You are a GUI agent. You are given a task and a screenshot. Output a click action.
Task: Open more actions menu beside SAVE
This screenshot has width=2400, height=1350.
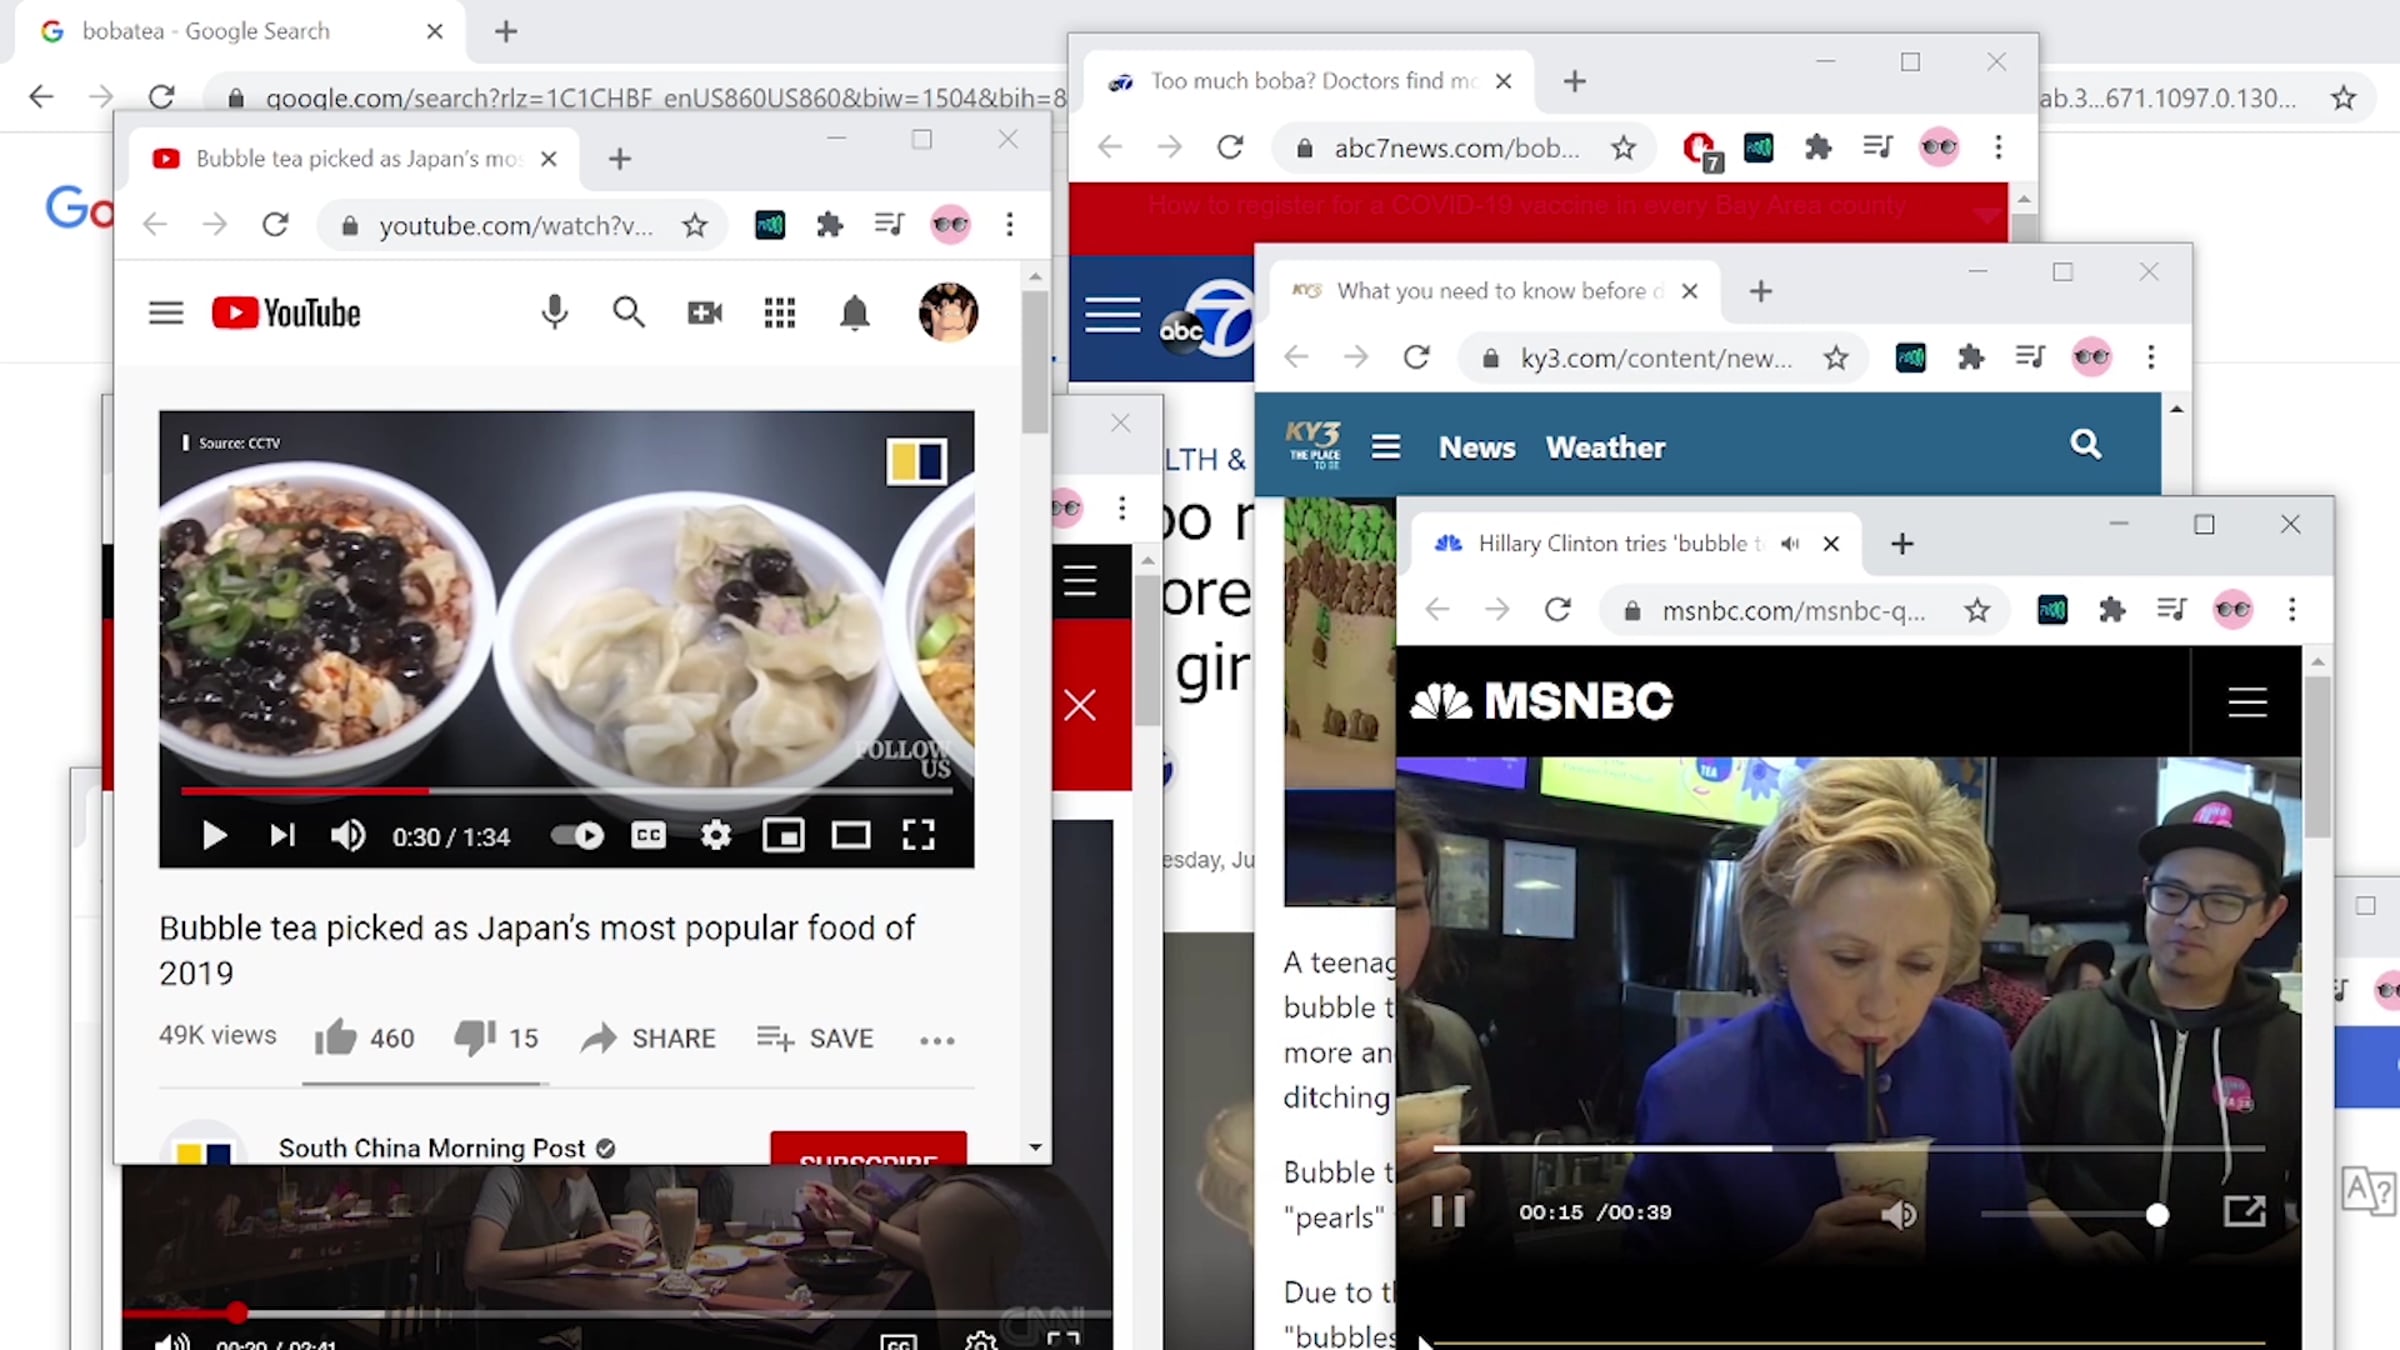937,1041
